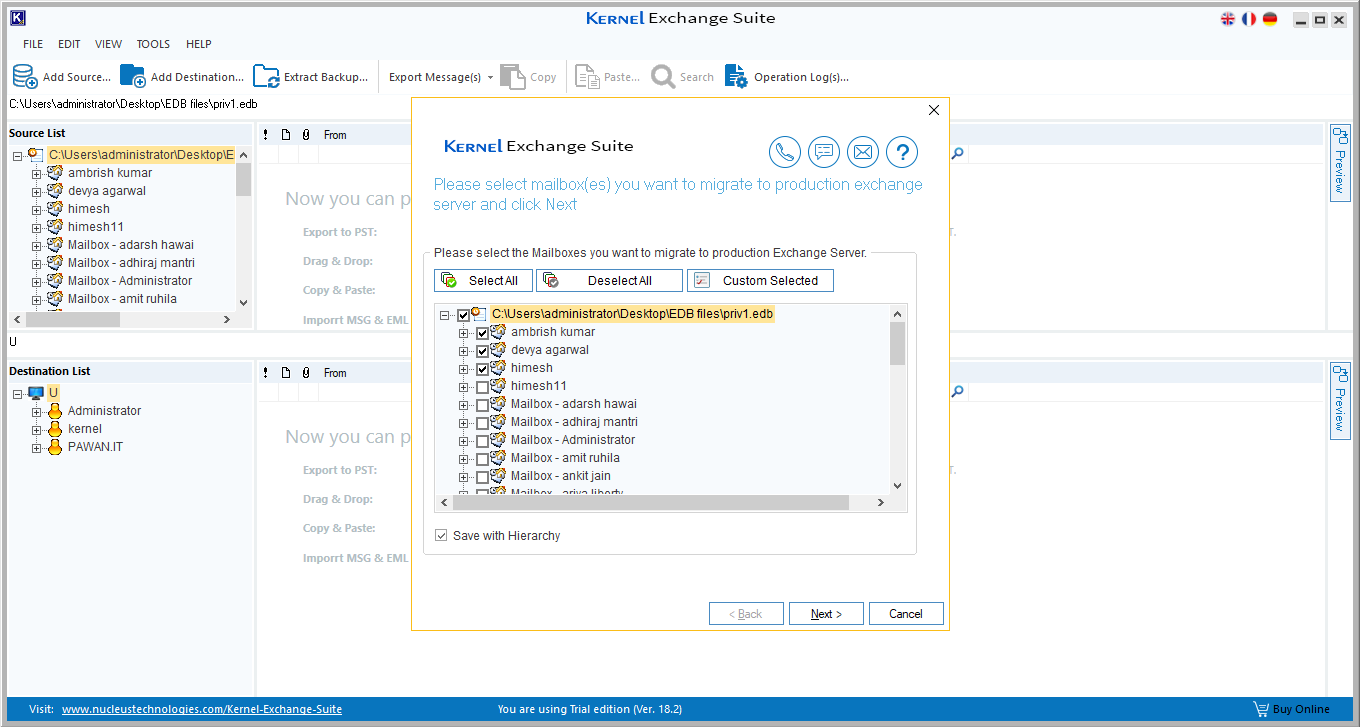This screenshot has width=1360, height=727.
Task: Click the PAWAN.IT user icon in Destination List
Action: 55,447
